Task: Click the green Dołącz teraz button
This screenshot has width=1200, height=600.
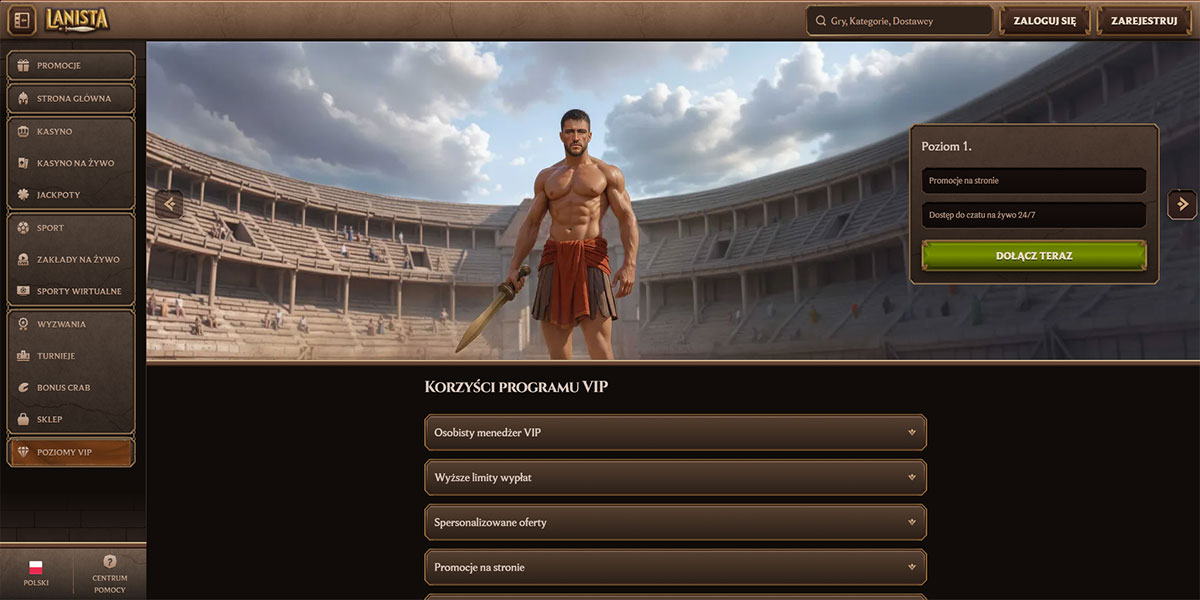Action: (x=1034, y=256)
